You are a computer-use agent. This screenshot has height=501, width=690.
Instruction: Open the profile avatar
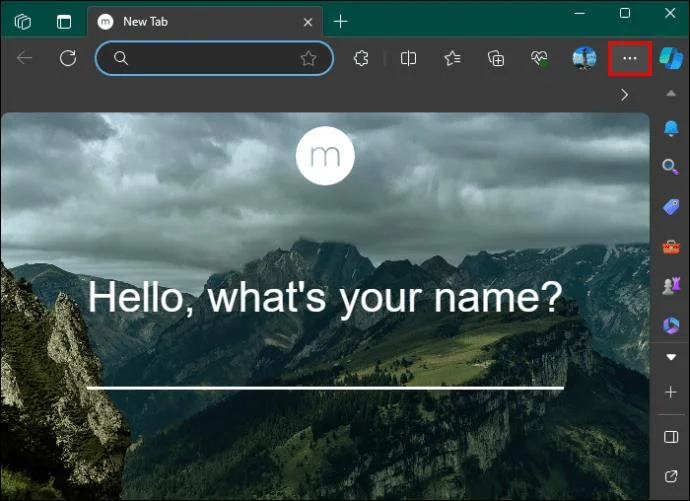(584, 58)
